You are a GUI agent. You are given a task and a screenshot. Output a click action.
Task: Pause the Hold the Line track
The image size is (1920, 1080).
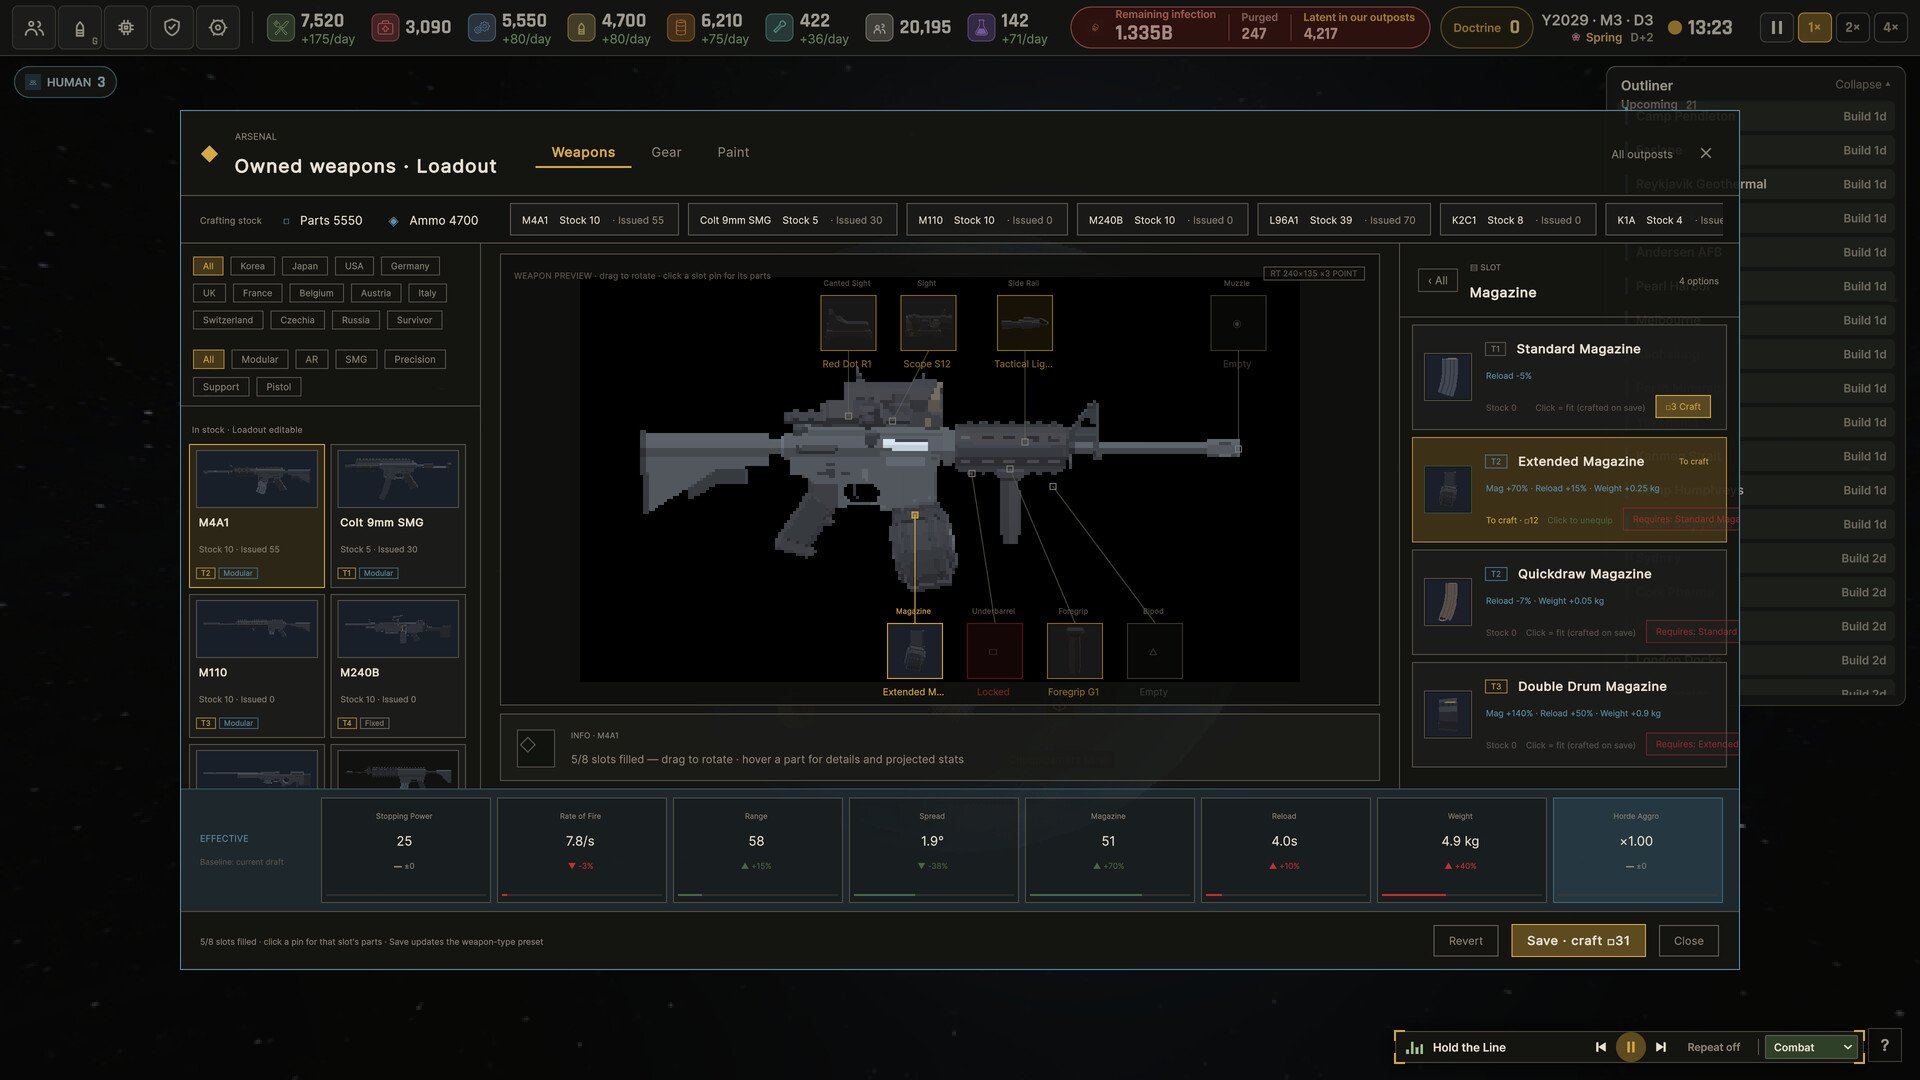click(1630, 1047)
